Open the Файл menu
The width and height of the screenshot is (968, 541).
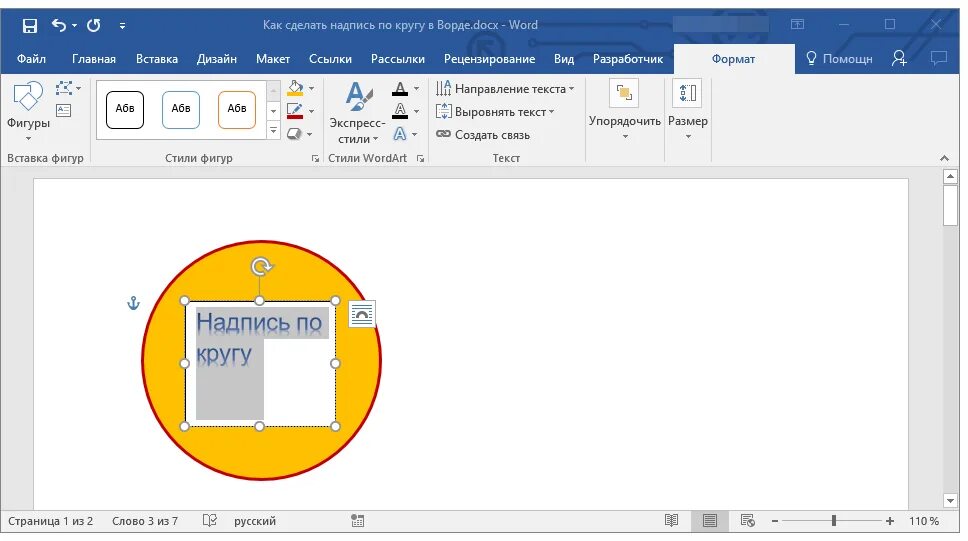pos(31,59)
